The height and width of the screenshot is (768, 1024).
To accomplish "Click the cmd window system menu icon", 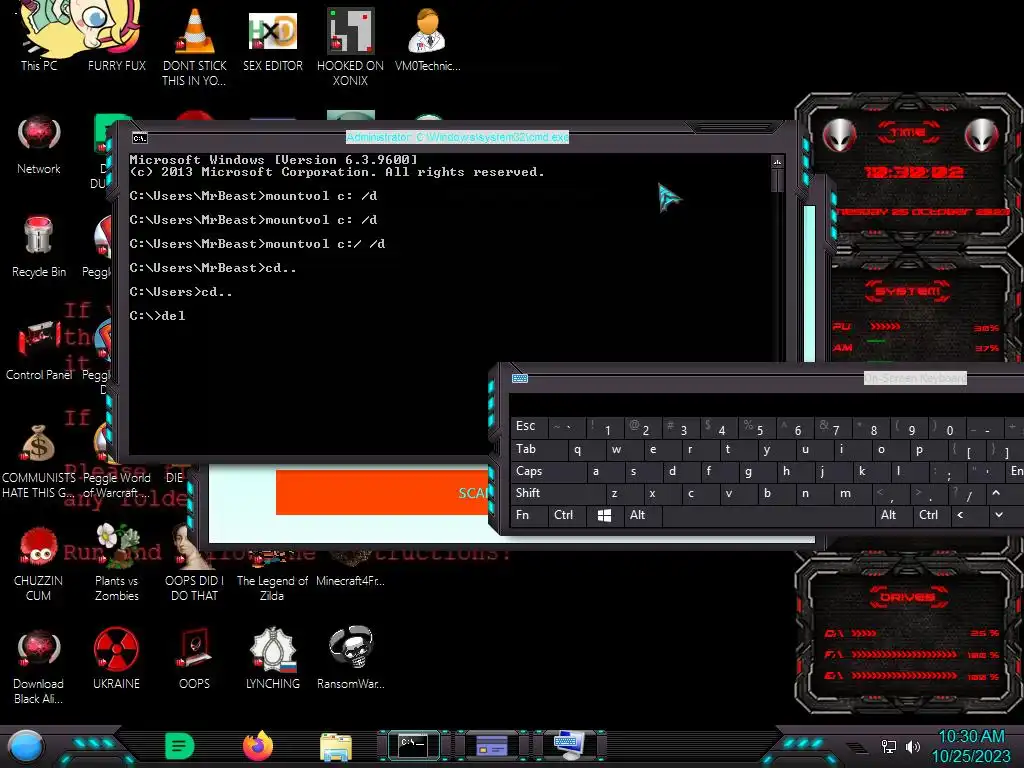I will (140, 138).
